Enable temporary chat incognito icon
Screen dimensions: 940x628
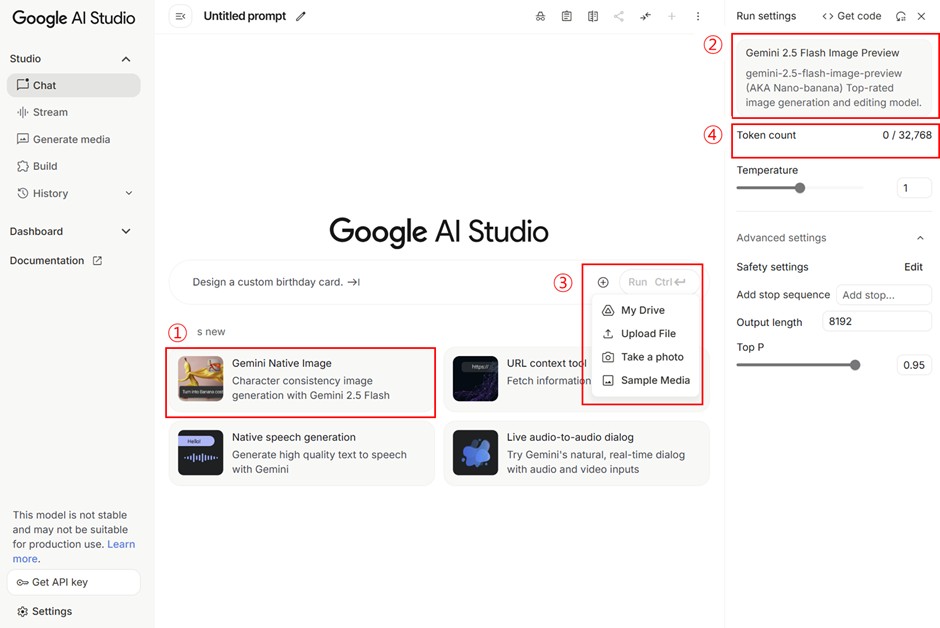[x=540, y=16]
